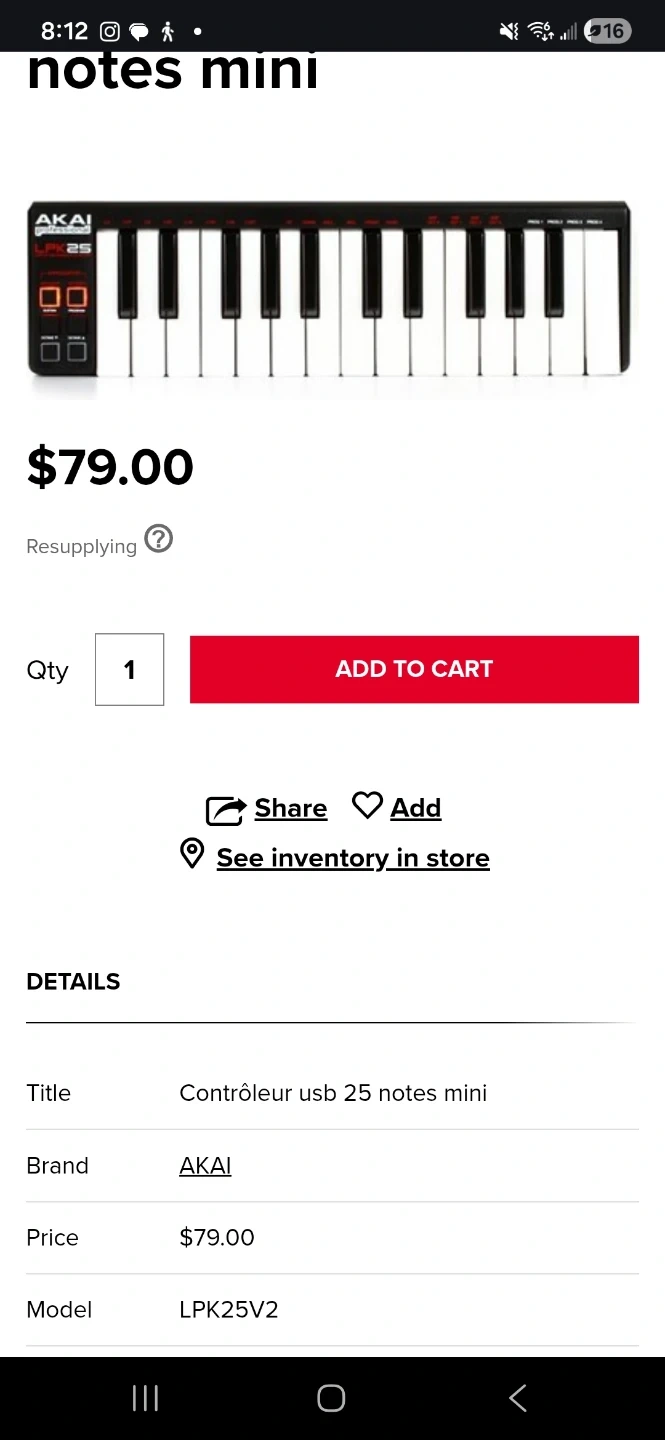Screen dimensions: 665x1440
Task: Open the Share link
Action: click(290, 808)
